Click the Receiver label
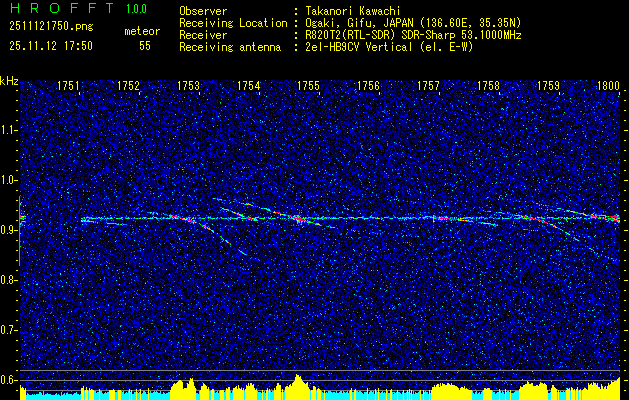The image size is (629, 400). (x=203, y=35)
